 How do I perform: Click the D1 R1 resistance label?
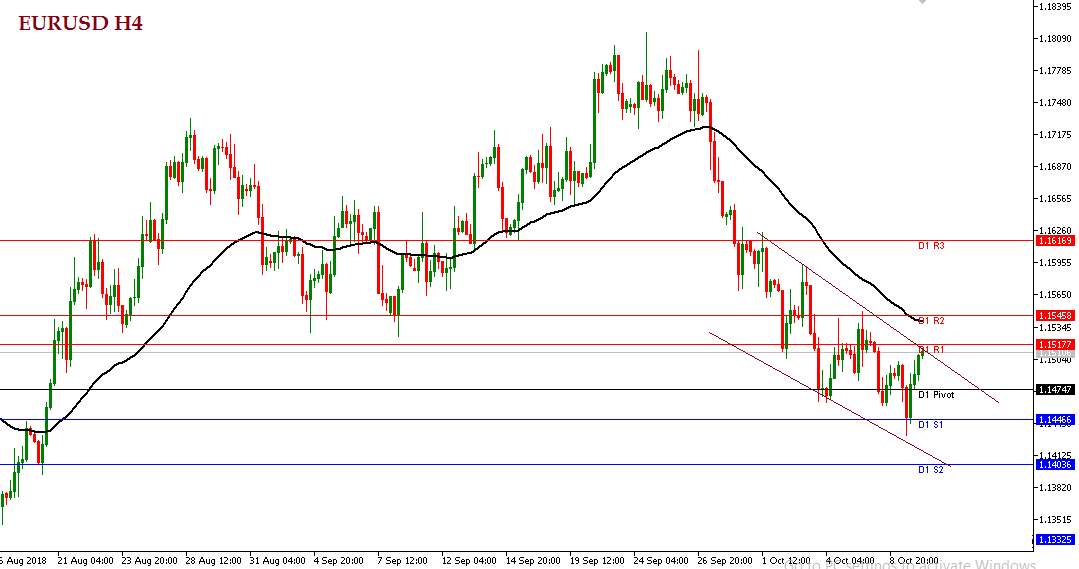pos(931,349)
